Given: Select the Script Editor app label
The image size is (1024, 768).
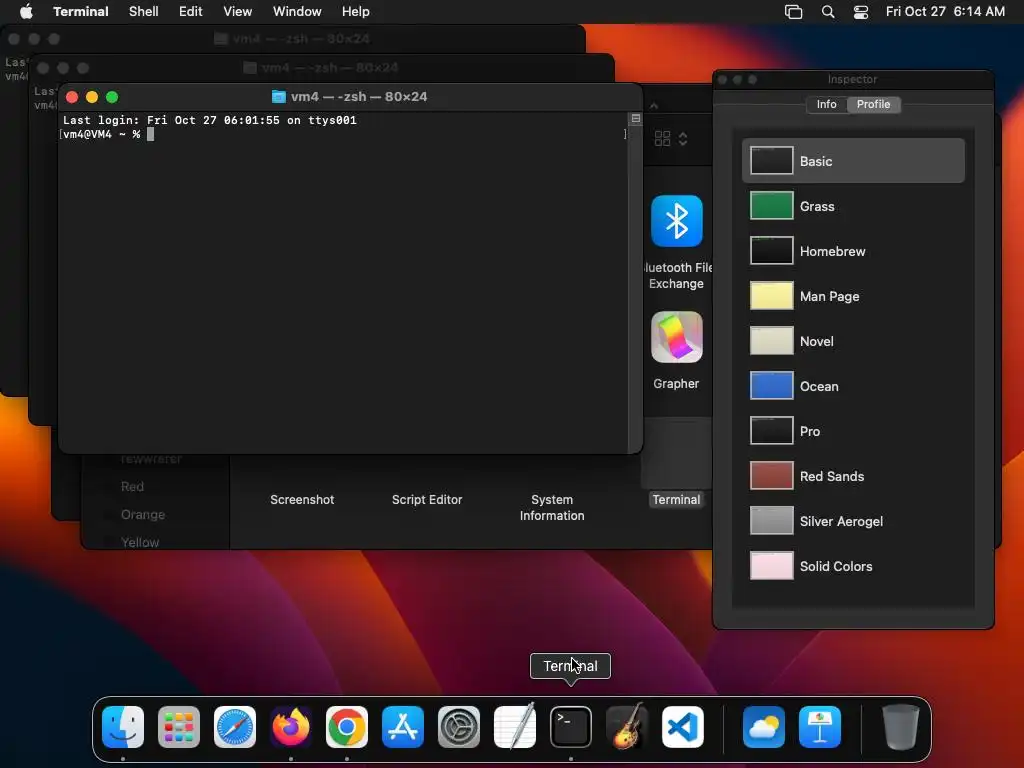Looking at the screenshot, I should click(427, 500).
